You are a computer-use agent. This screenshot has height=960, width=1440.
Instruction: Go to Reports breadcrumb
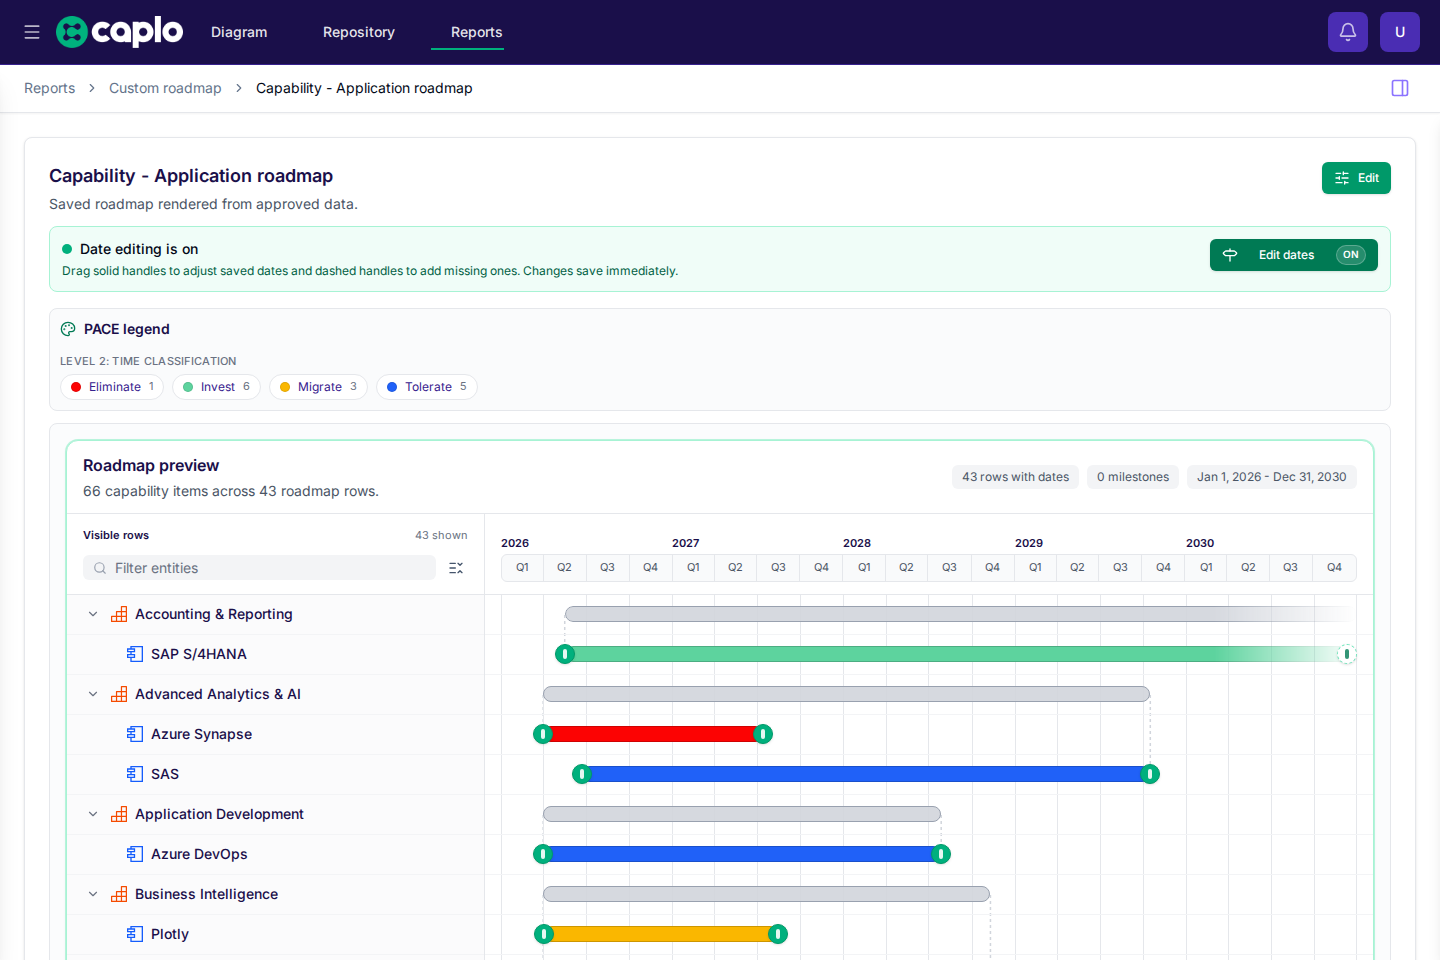tap(50, 88)
